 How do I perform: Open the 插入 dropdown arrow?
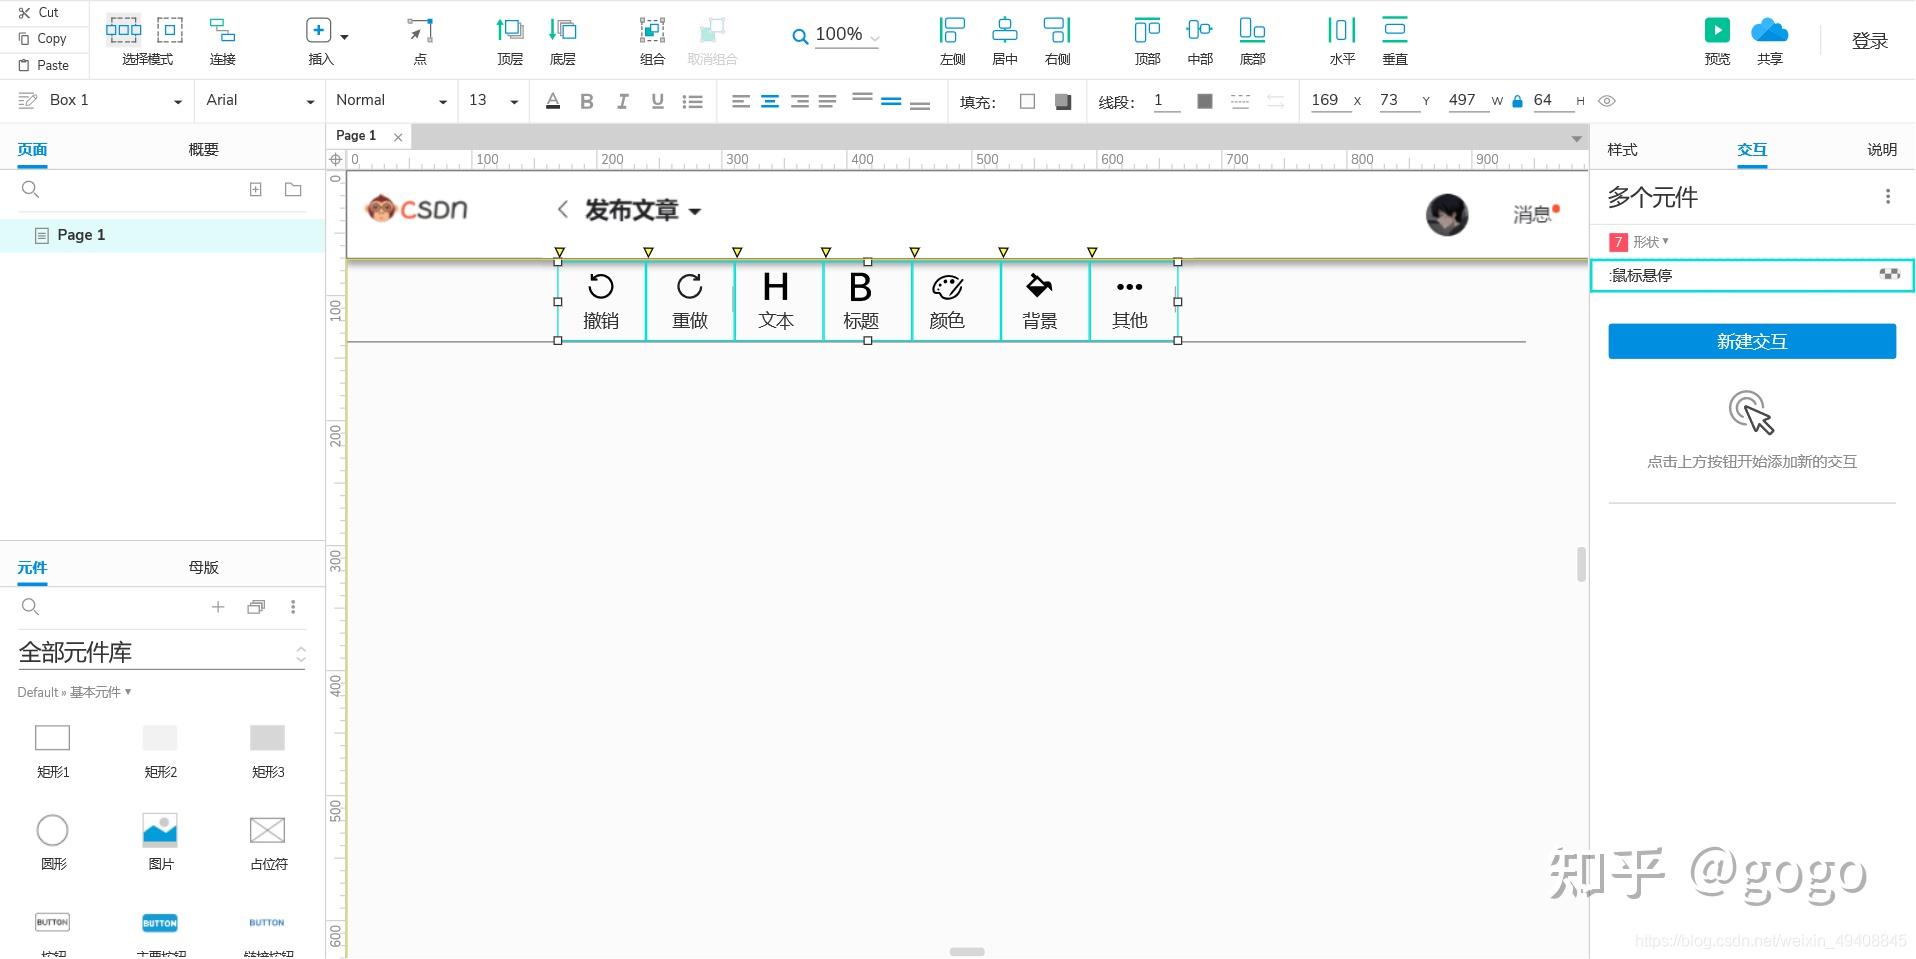click(x=344, y=37)
